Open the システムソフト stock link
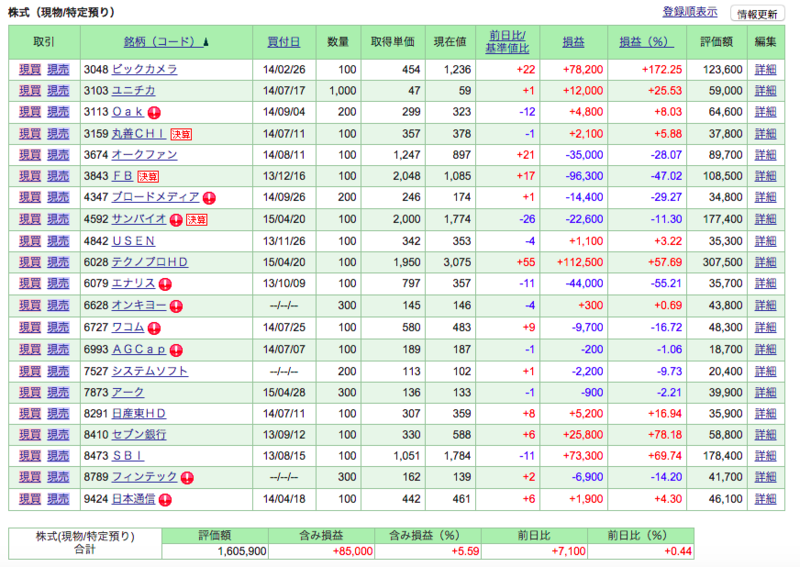800x567 pixels. pyautogui.click(x=150, y=371)
